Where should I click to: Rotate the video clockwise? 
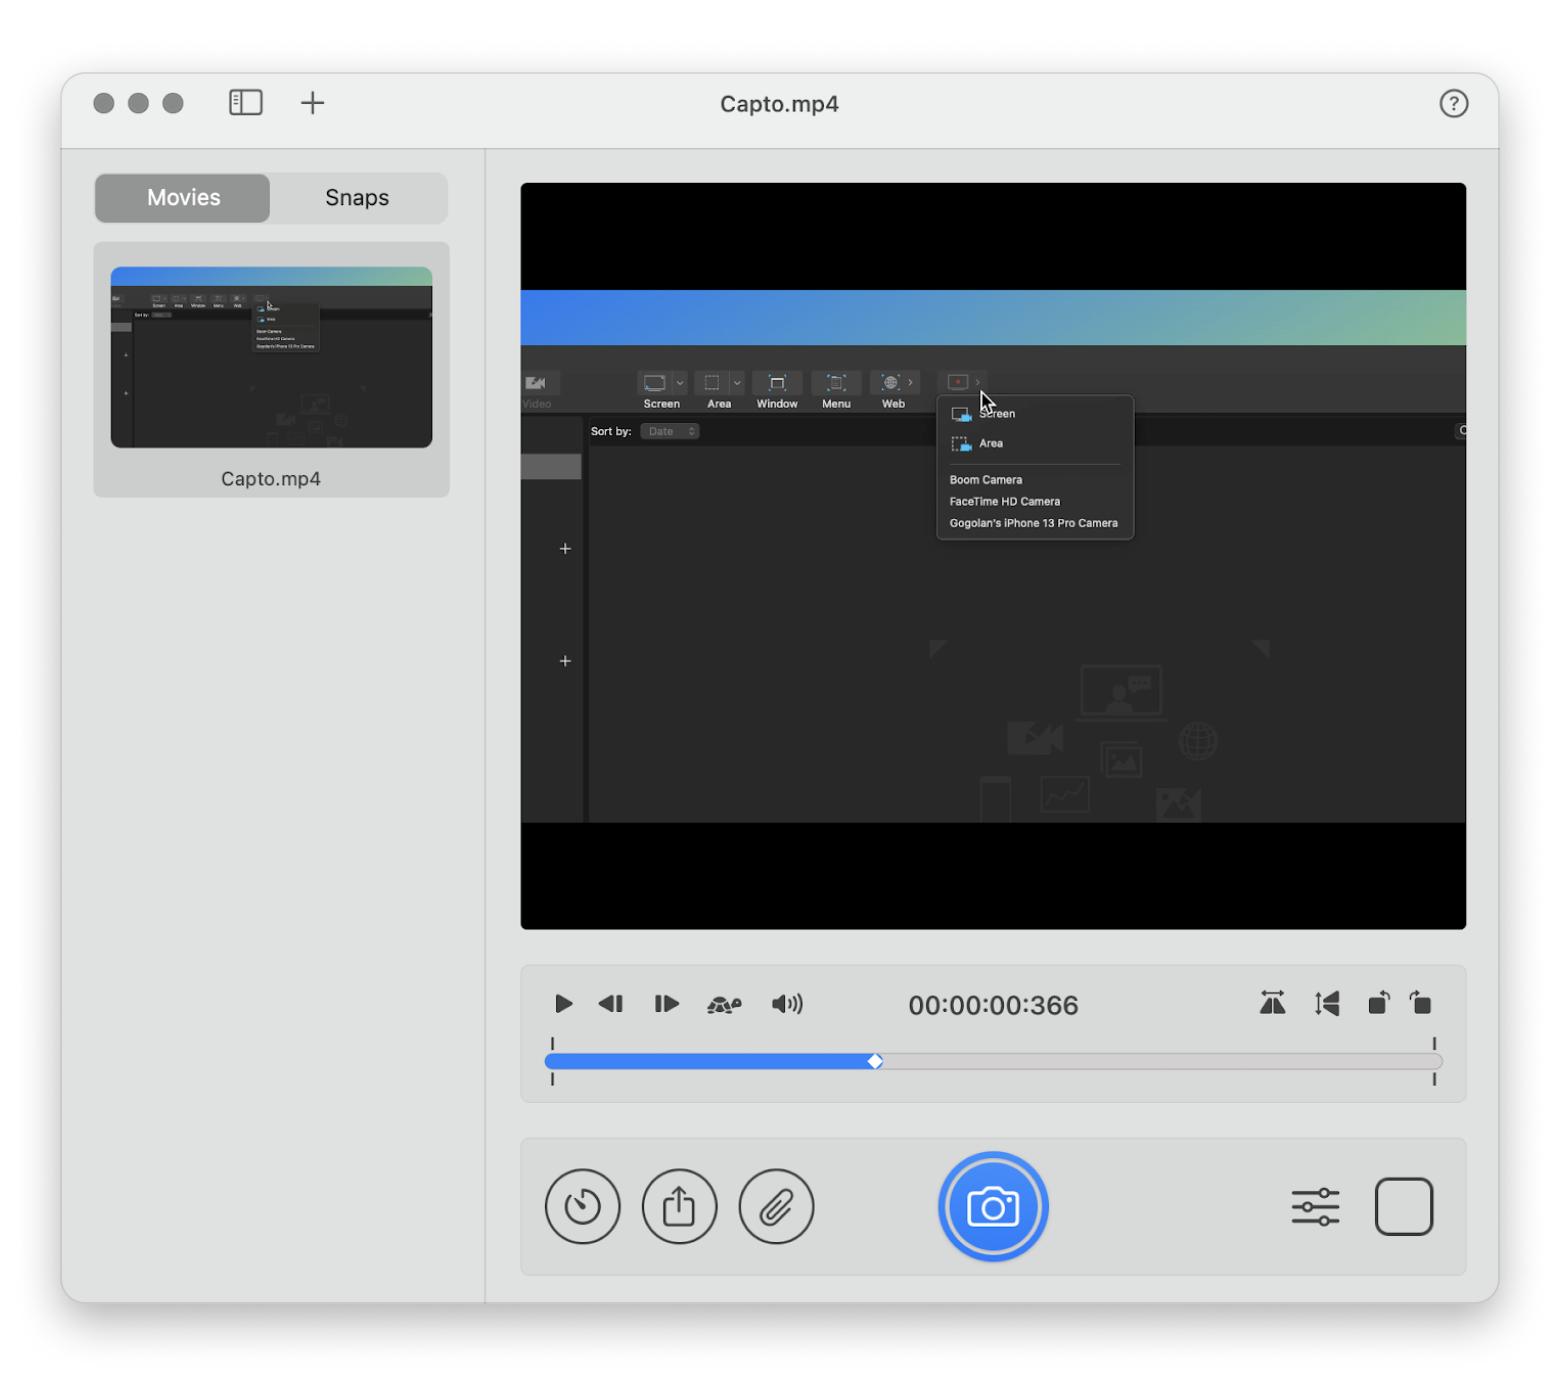coord(1421,1003)
